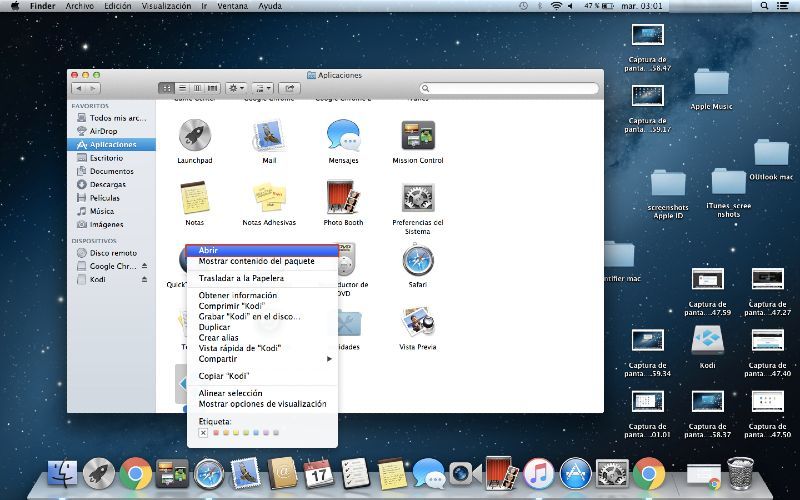Eject Google Chrome disk in sidebar
The width and height of the screenshot is (800, 500).
144,266
